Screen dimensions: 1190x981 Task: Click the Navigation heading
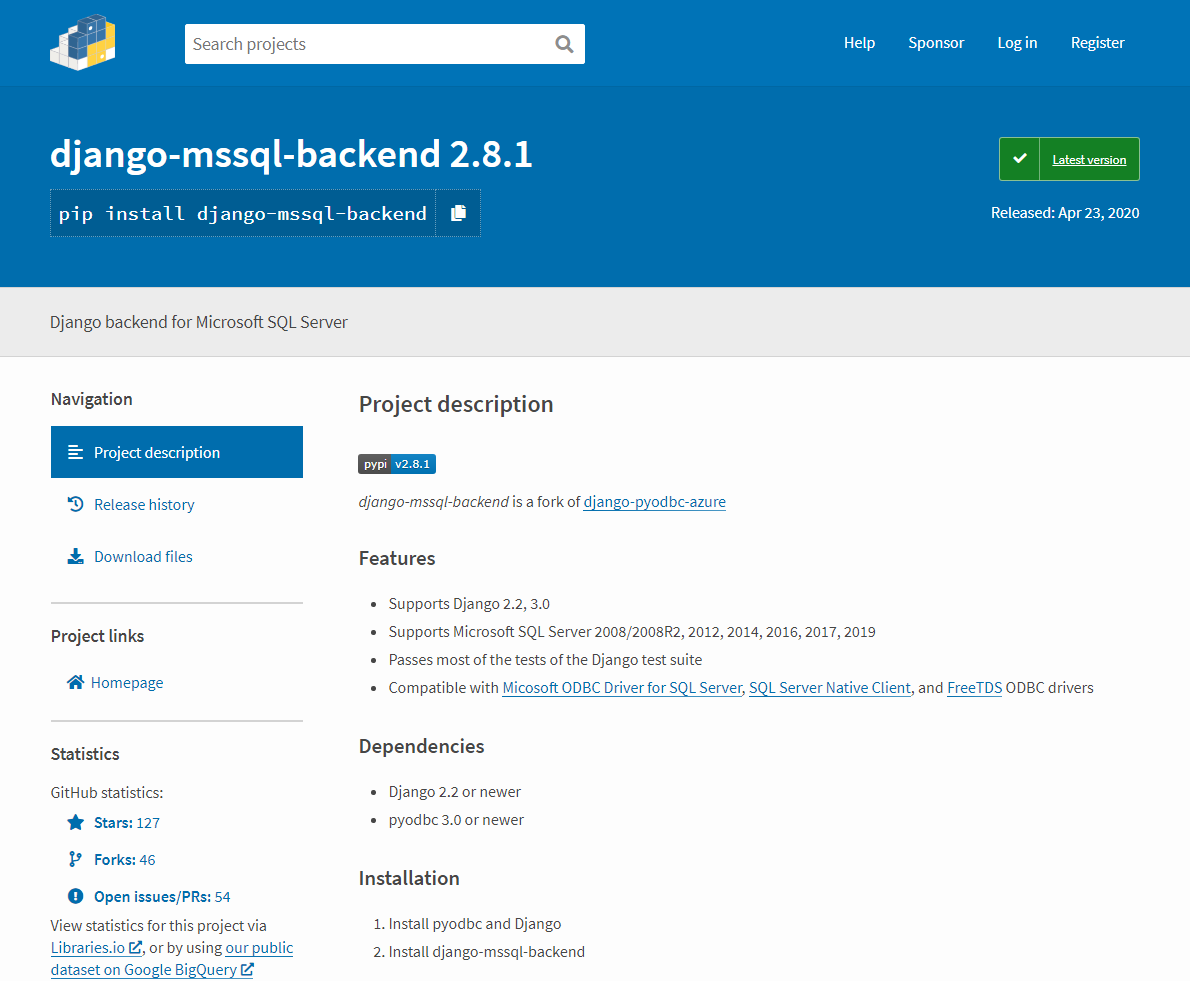coord(91,399)
